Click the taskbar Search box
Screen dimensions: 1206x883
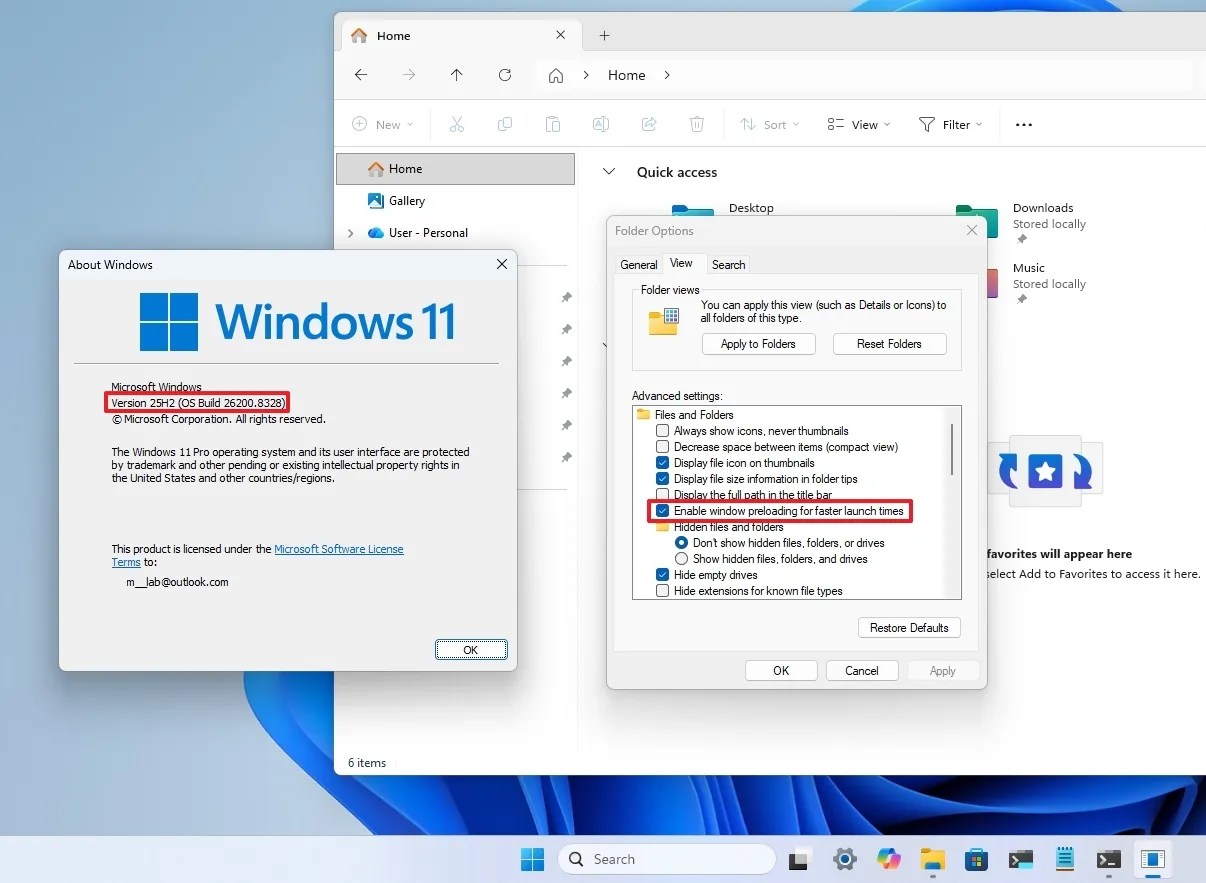[x=666, y=859]
